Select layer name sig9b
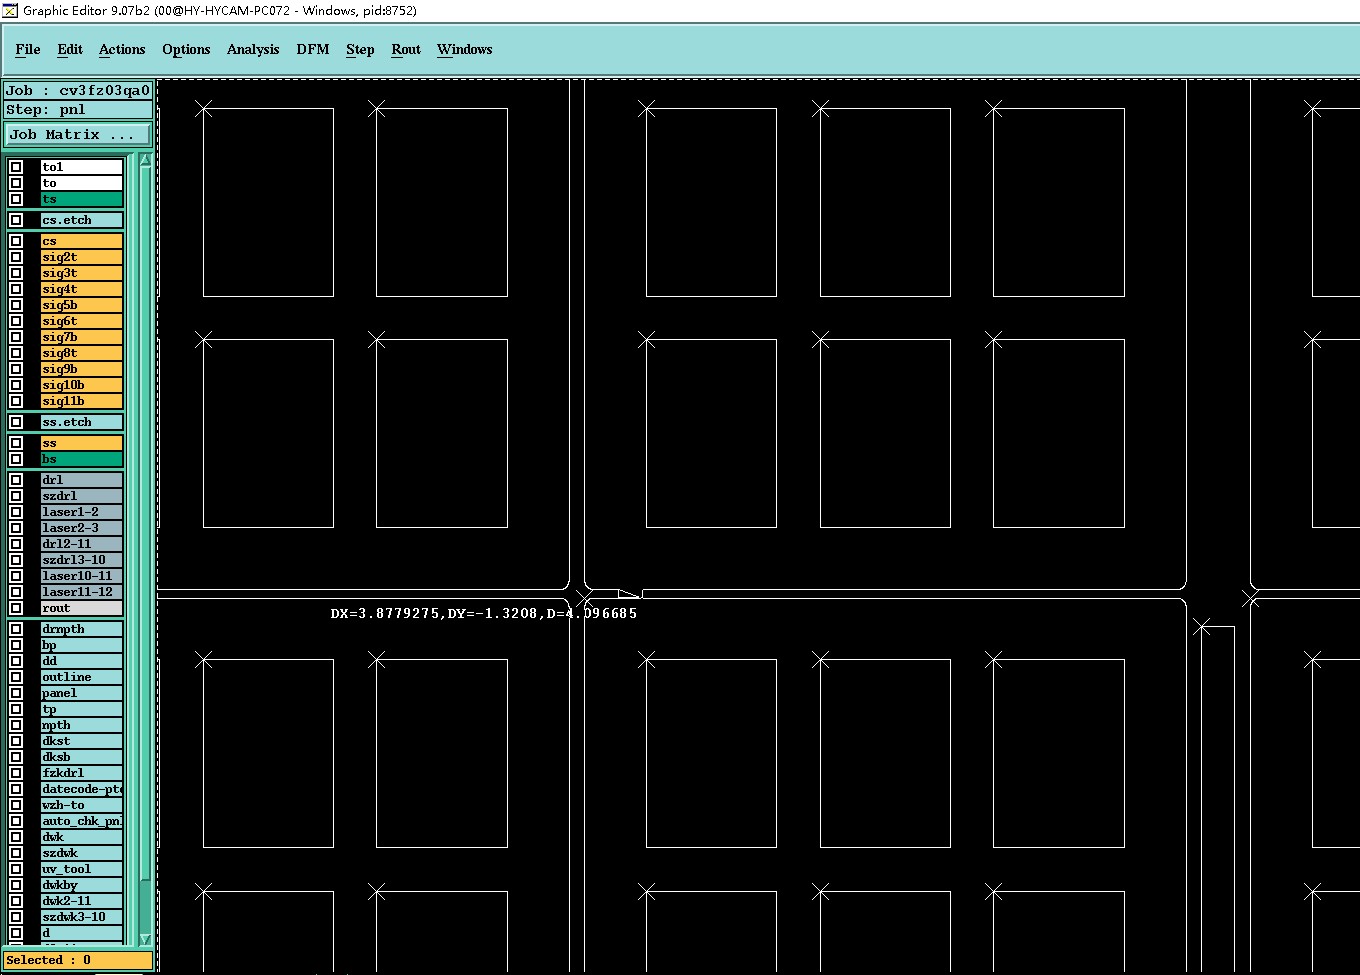Image resolution: width=1360 pixels, height=975 pixels. (x=82, y=369)
